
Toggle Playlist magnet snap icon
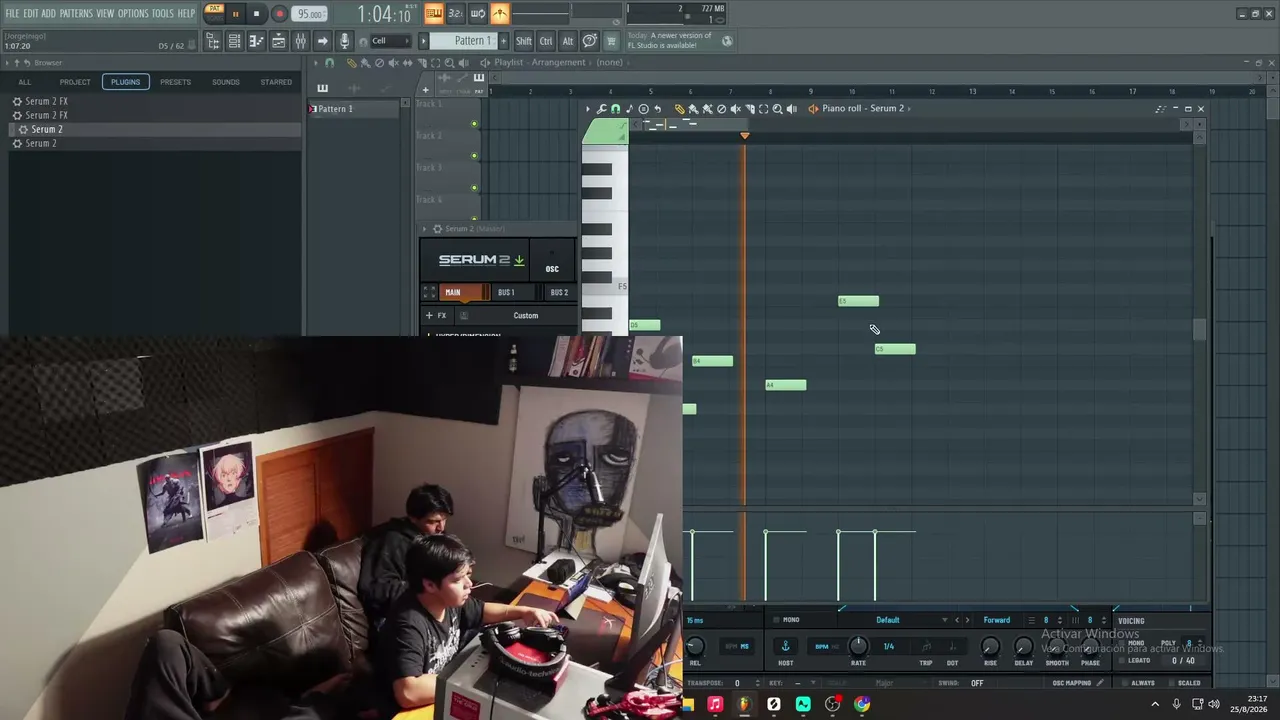click(x=330, y=63)
